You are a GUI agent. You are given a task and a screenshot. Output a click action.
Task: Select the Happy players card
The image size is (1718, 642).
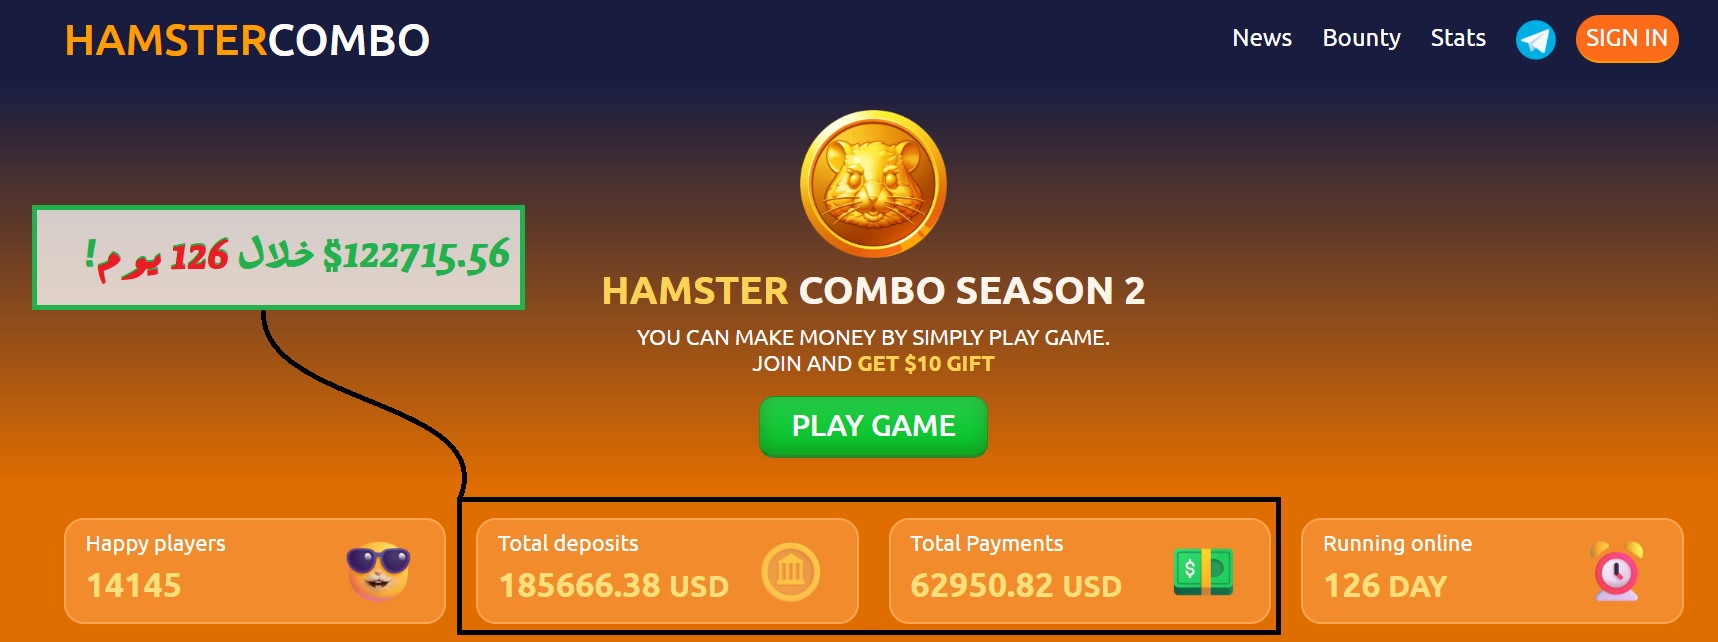[255, 571]
